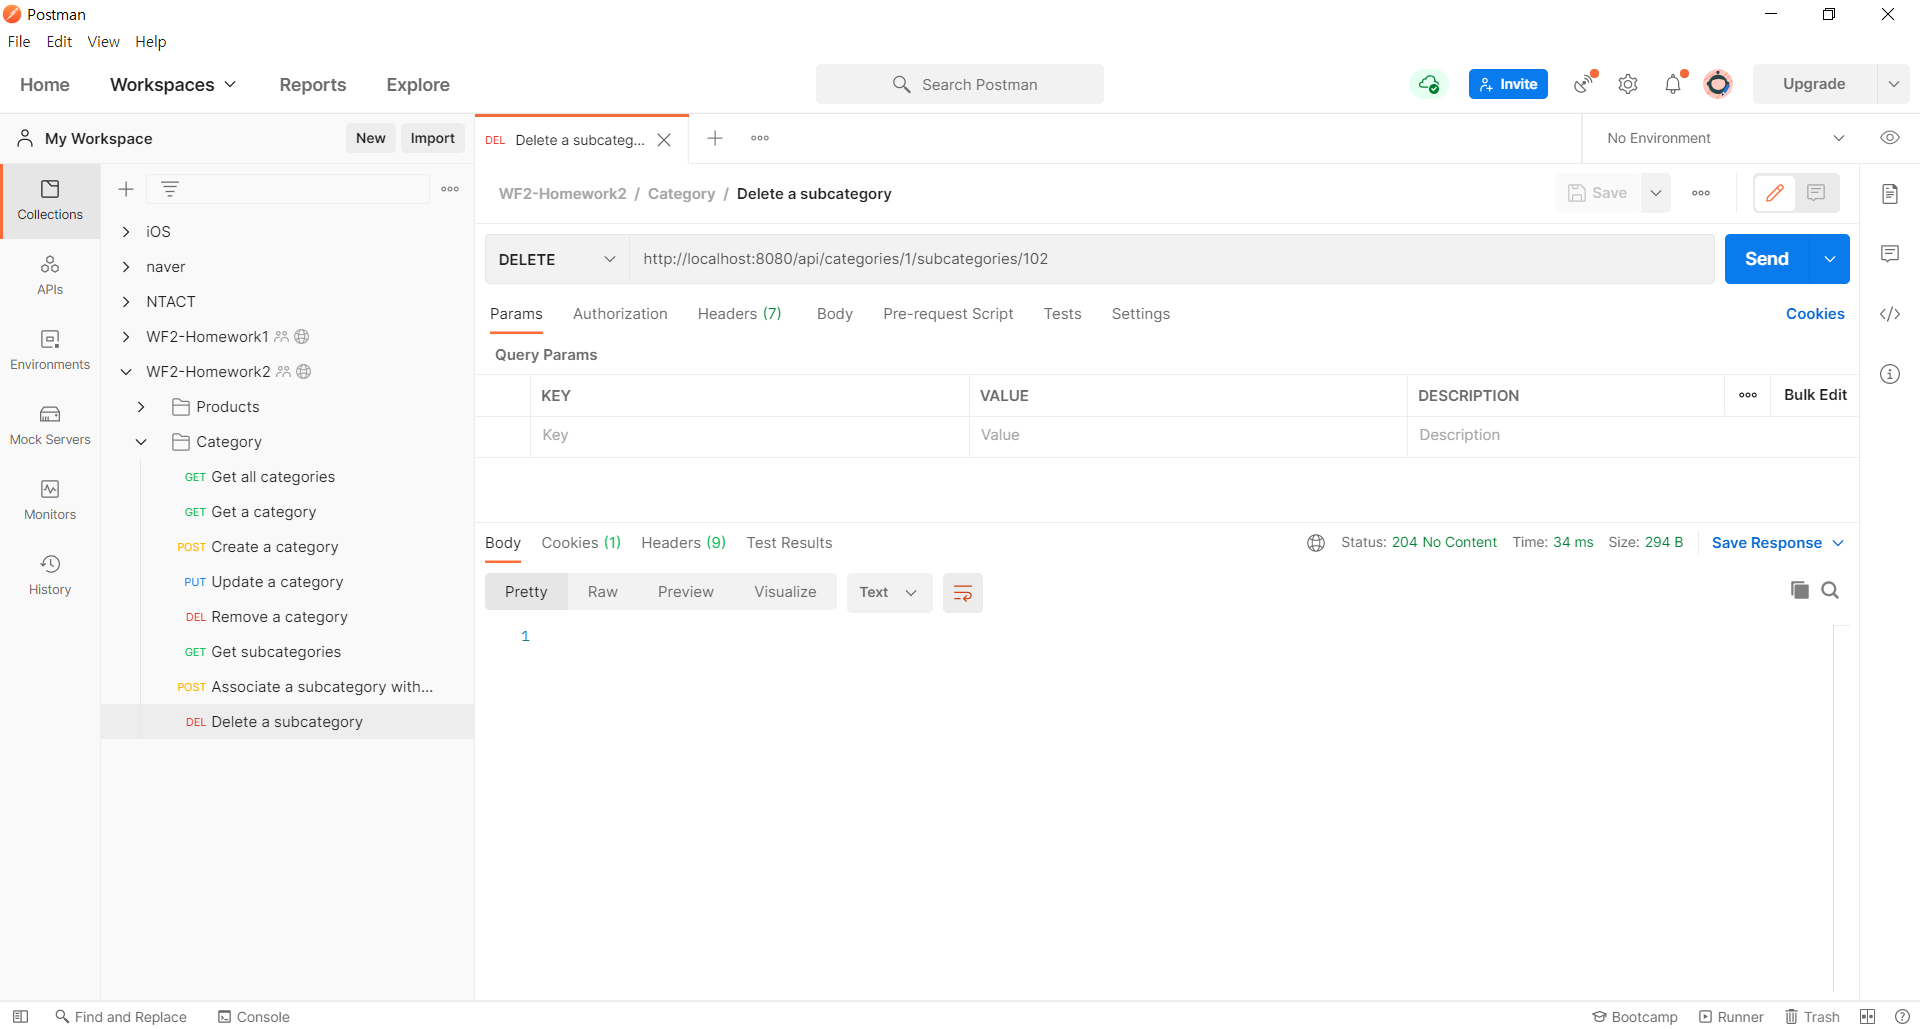Open the documentation pane icon
This screenshot has width=1920, height=1029.
pos(1890,194)
